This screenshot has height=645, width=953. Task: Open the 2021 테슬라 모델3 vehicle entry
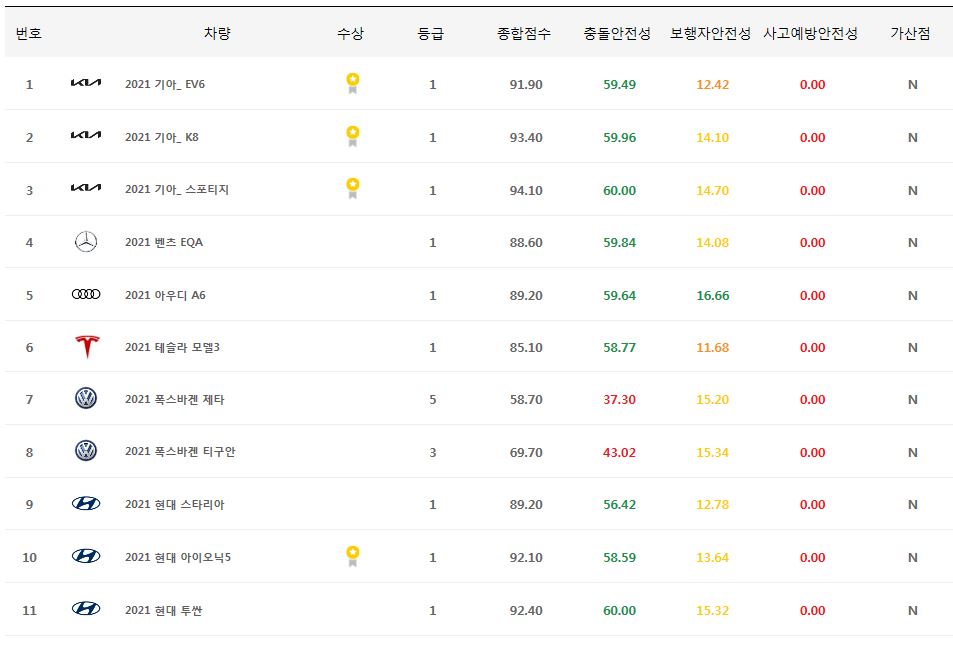point(173,348)
